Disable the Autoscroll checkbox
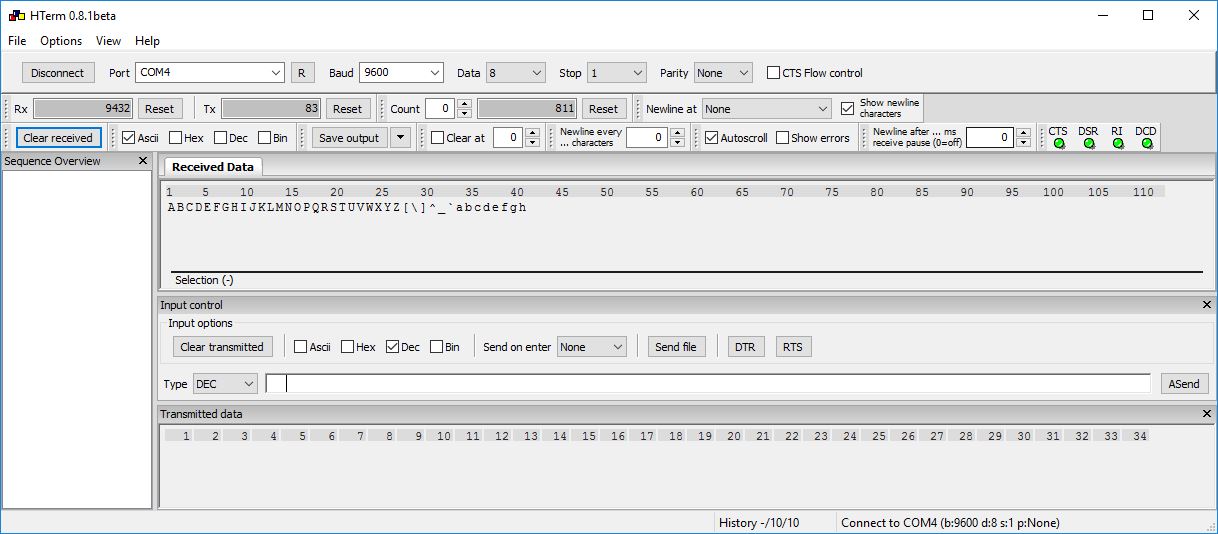The width and height of the screenshot is (1218, 534). coord(712,138)
